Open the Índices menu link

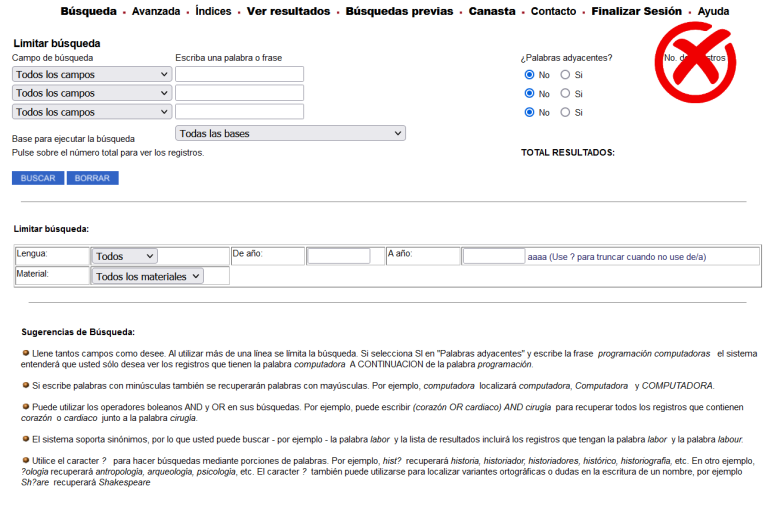(x=213, y=11)
